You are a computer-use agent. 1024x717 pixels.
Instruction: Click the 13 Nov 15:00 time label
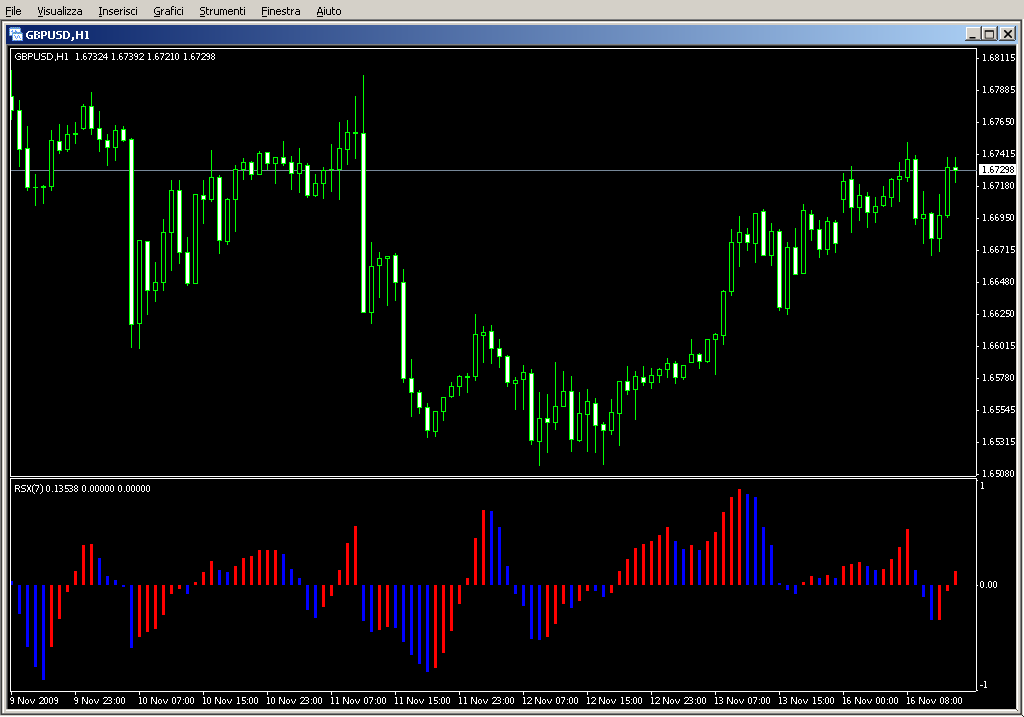click(806, 701)
